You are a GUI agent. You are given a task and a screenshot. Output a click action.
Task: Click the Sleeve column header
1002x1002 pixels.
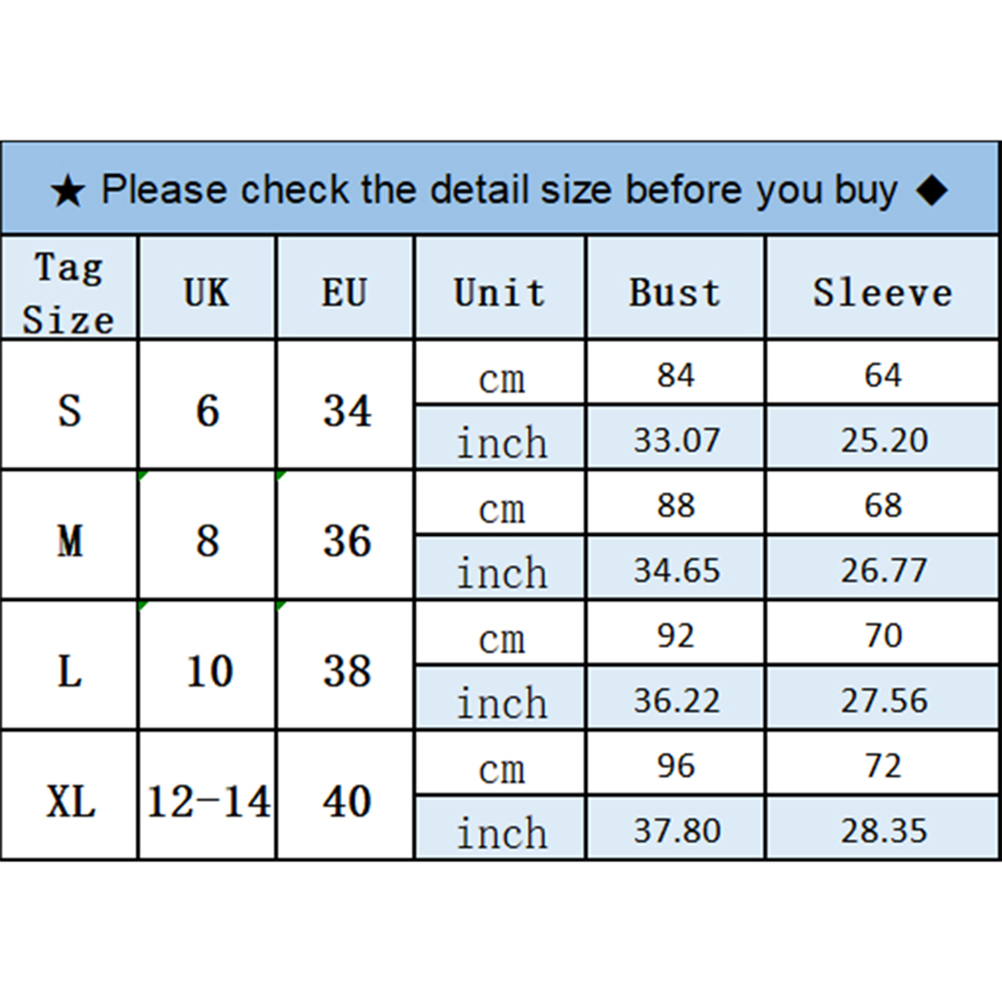point(883,292)
